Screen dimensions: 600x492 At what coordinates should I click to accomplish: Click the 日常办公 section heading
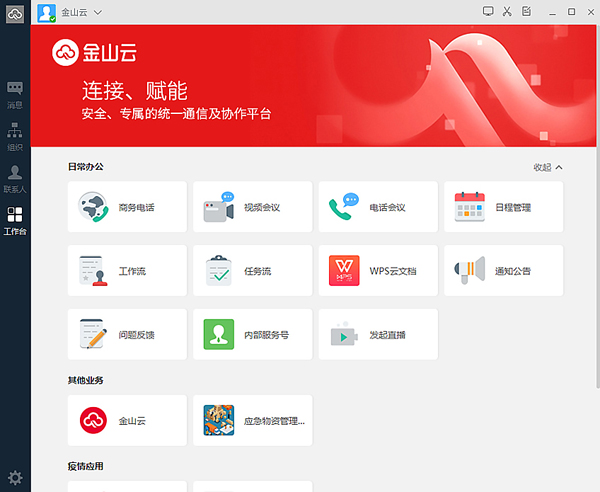tap(86, 167)
